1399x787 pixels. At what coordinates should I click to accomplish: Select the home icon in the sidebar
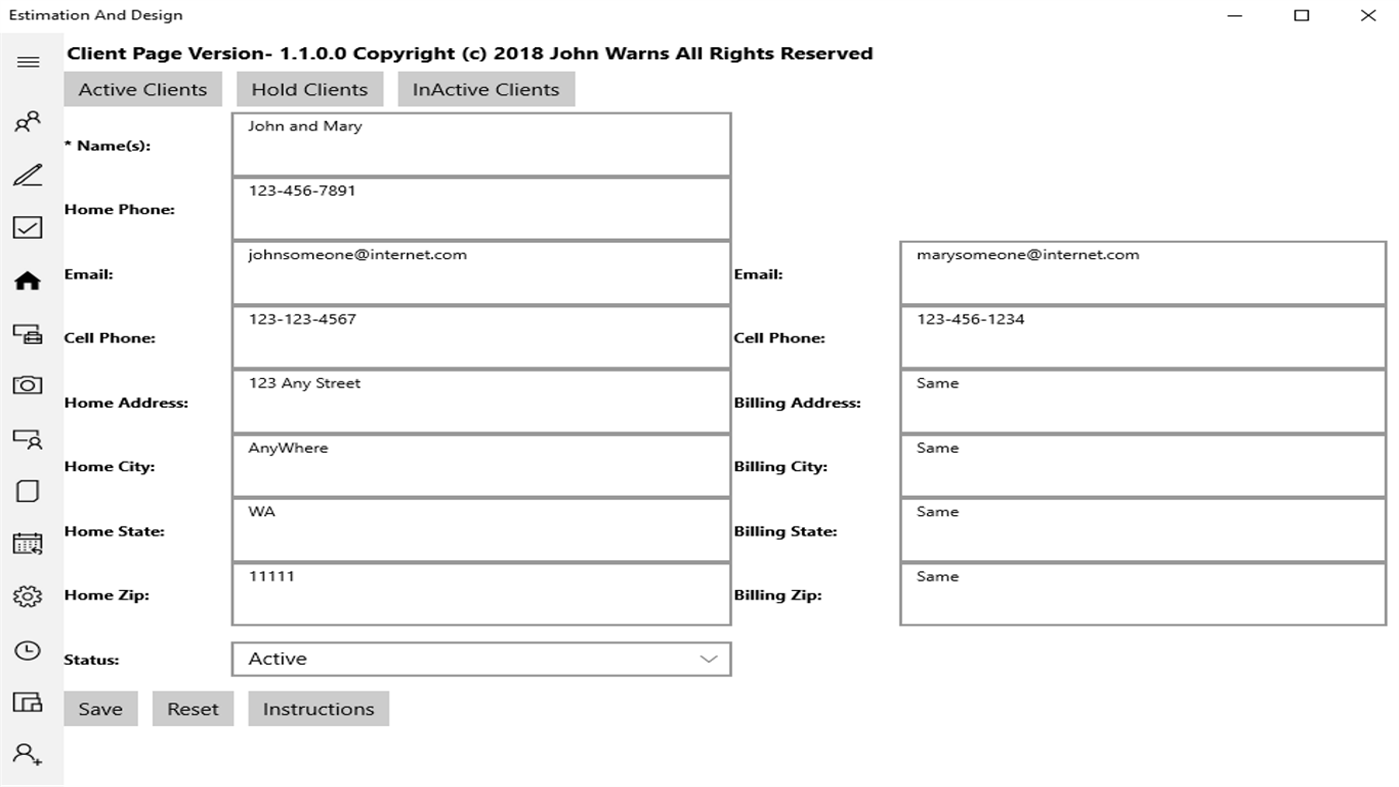[x=28, y=281]
